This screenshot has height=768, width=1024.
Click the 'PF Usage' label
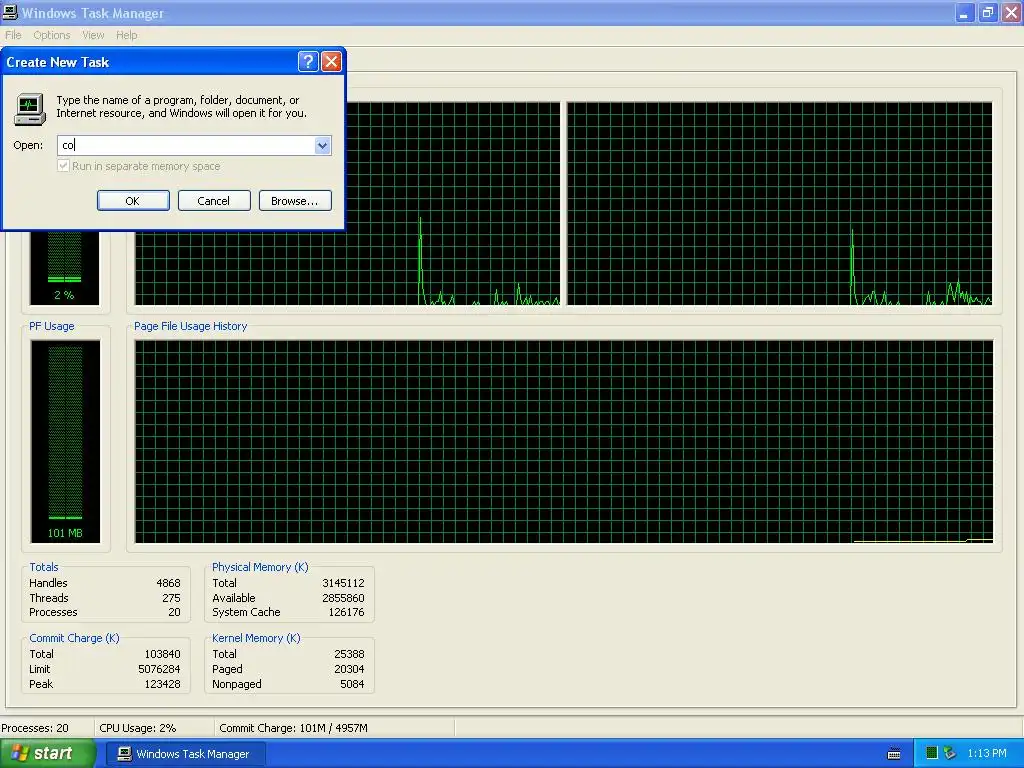[x=52, y=326]
